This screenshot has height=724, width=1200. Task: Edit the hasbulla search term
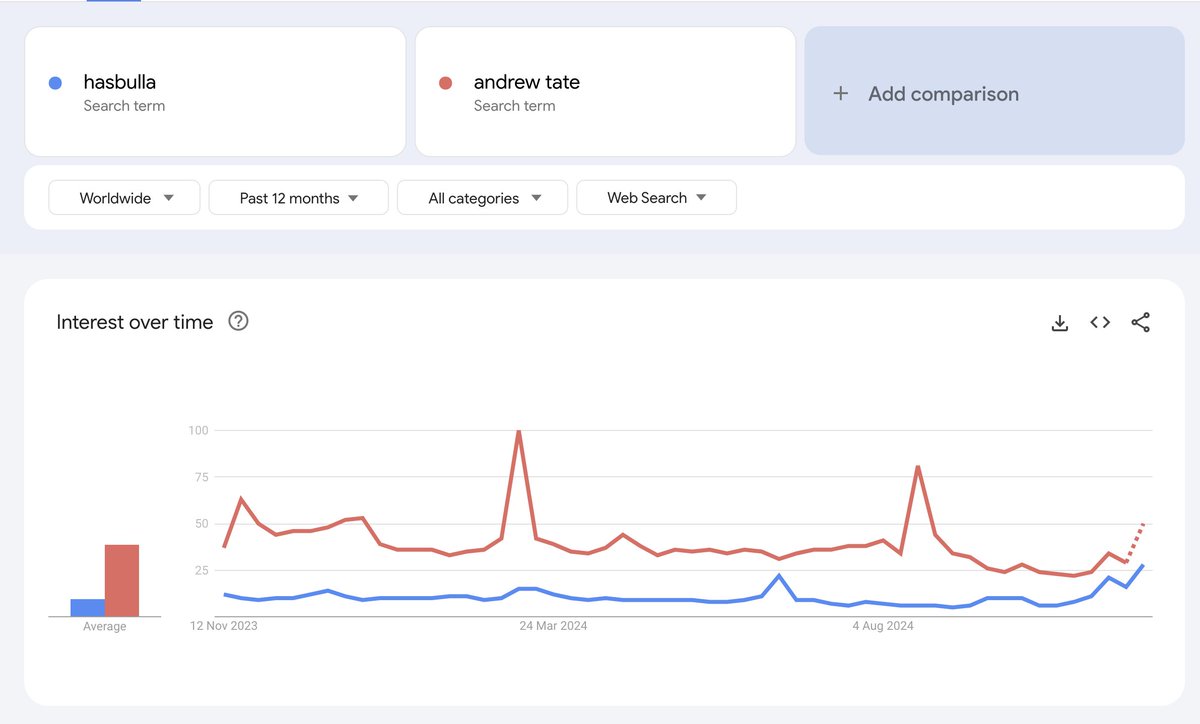coord(215,92)
